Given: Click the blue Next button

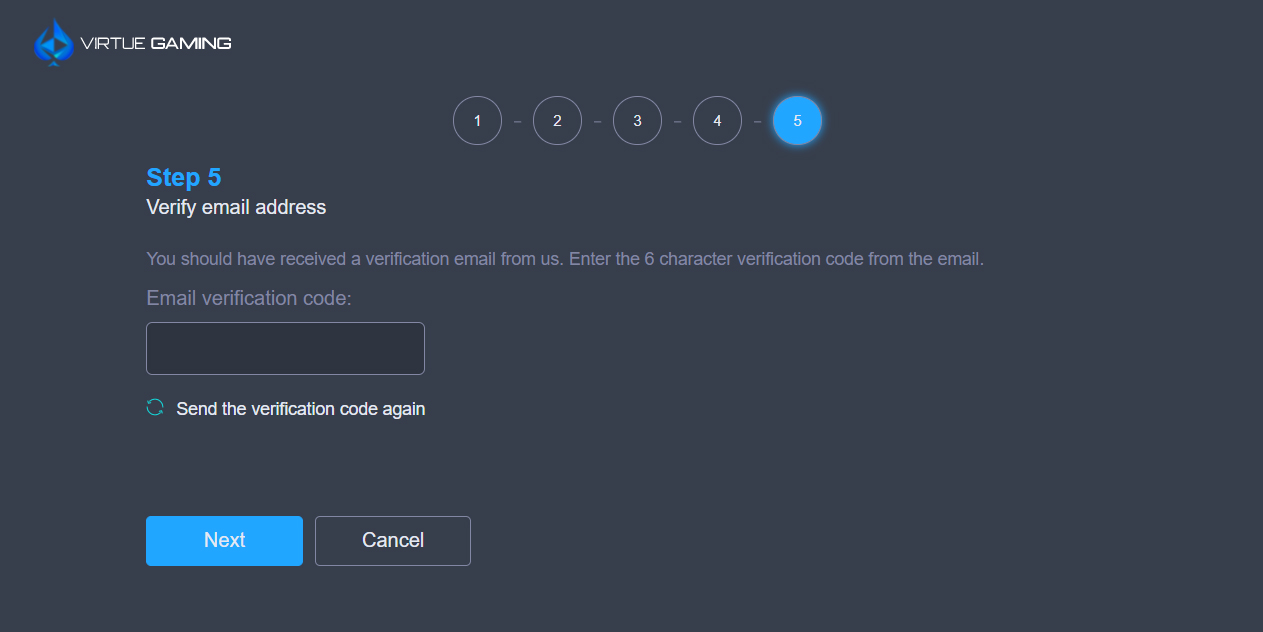Looking at the screenshot, I should click(224, 541).
